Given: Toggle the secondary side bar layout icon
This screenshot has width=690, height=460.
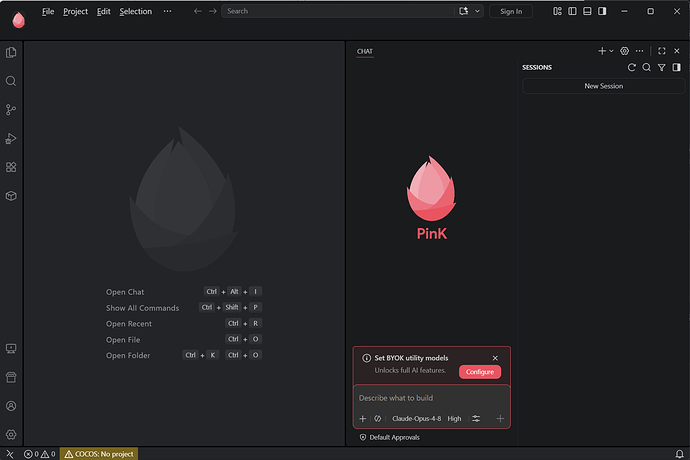Looking at the screenshot, I should (602, 11).
